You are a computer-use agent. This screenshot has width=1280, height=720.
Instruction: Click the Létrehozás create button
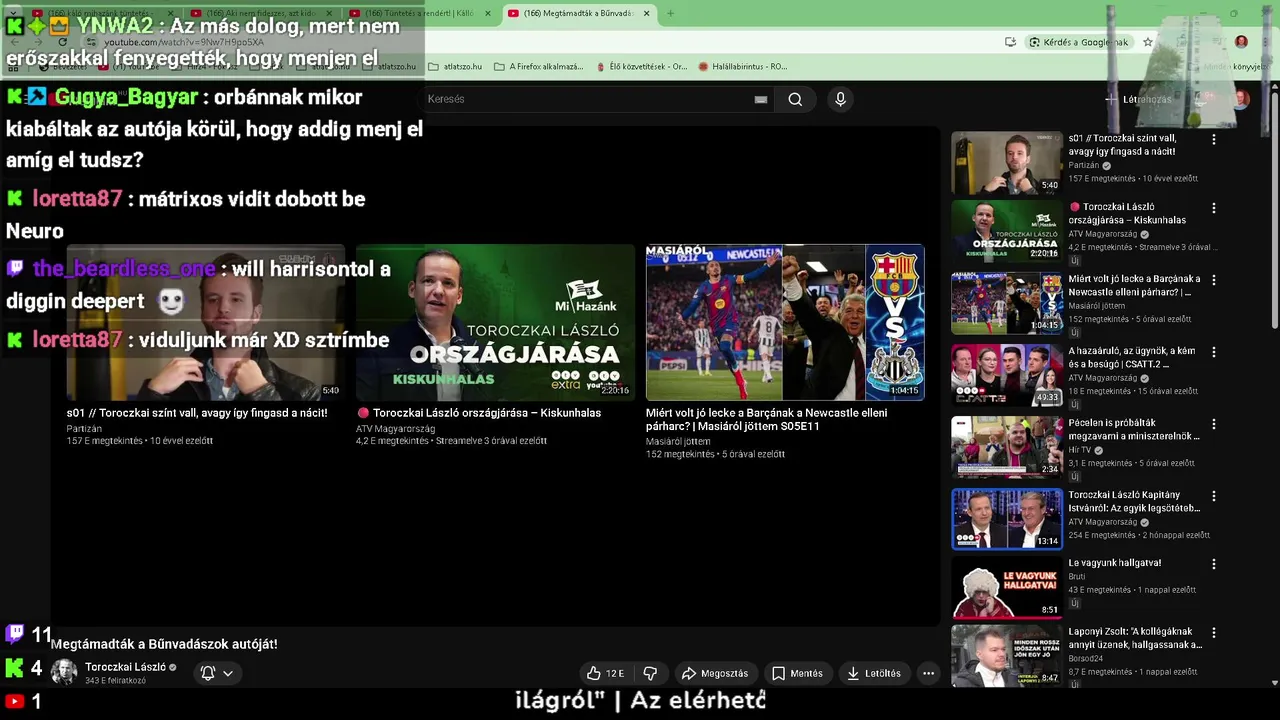(1138, 99)
